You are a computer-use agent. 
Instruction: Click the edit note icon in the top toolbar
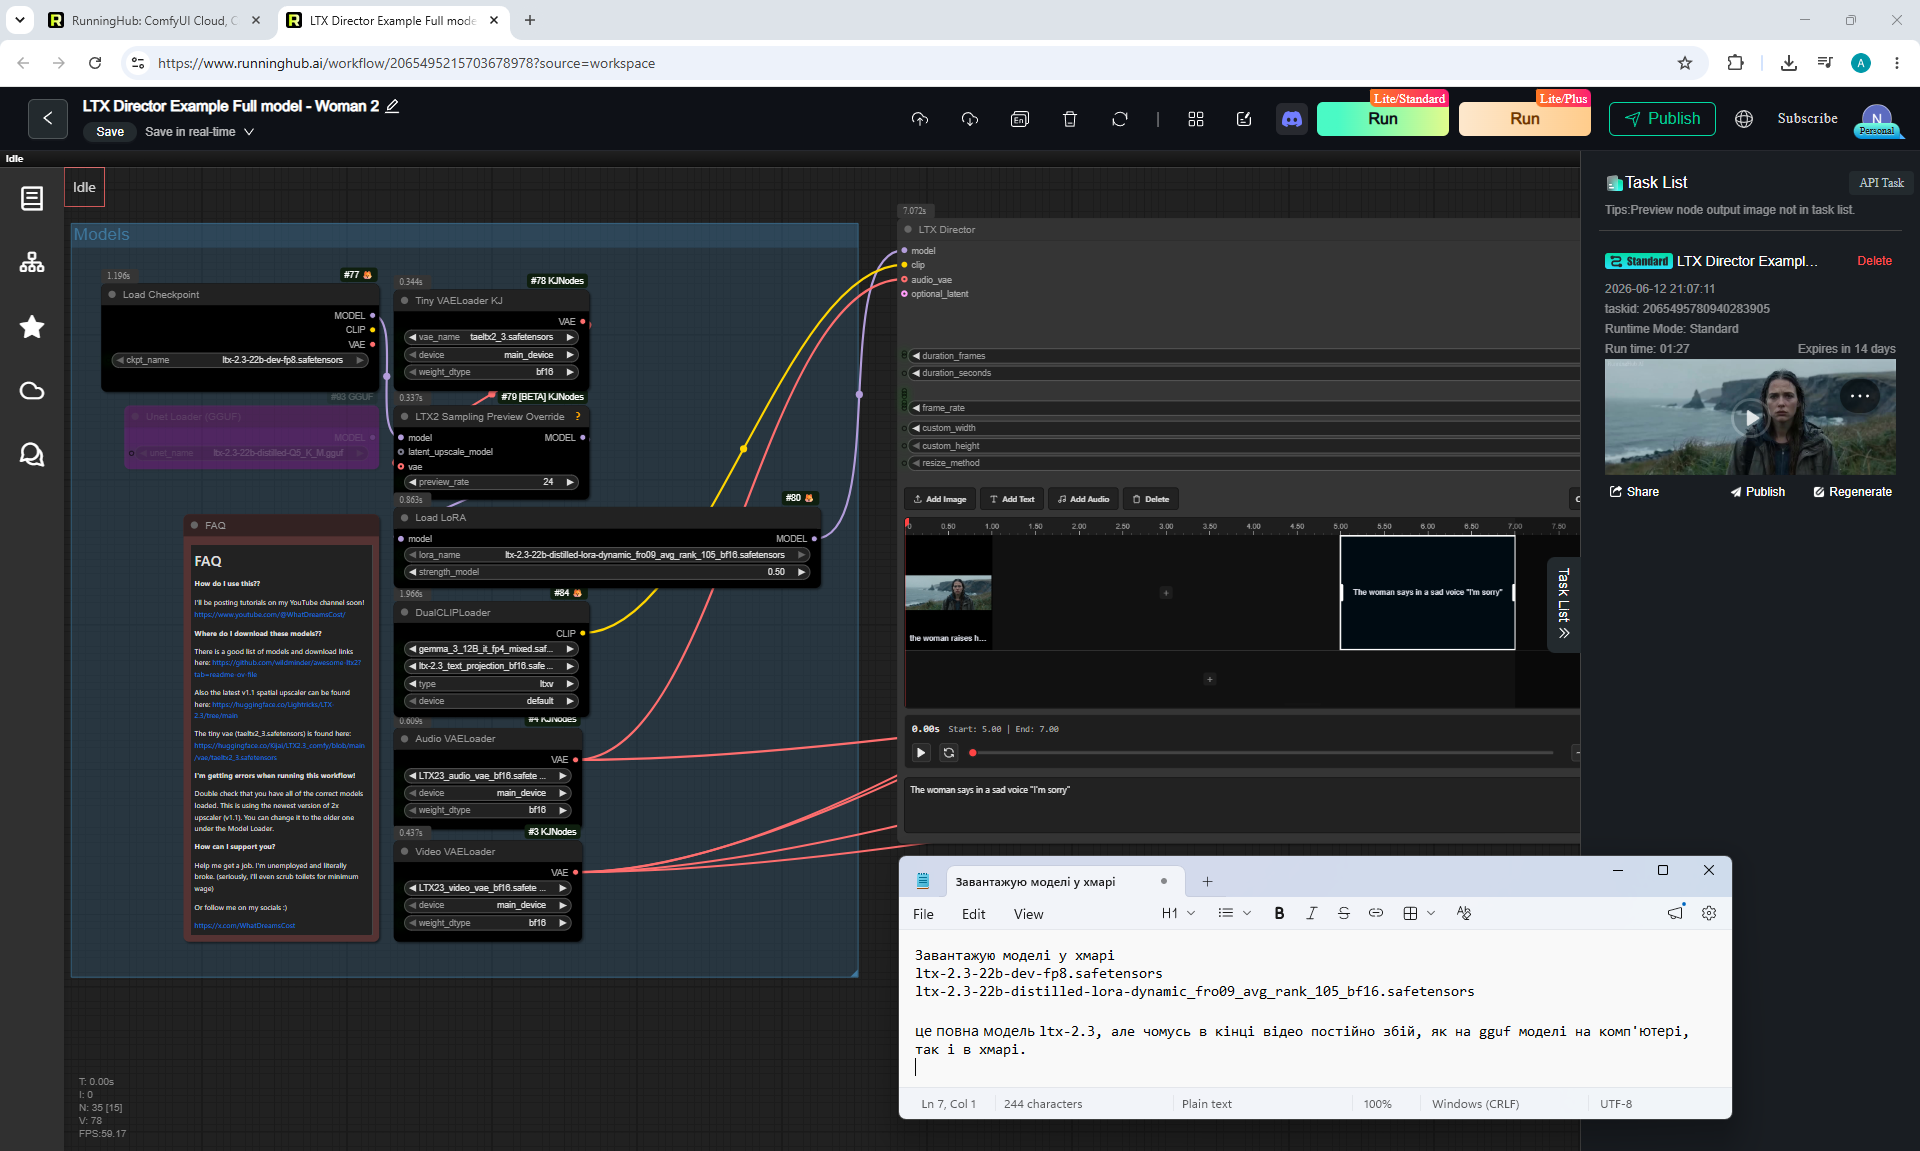click(x=1244, y=119)
